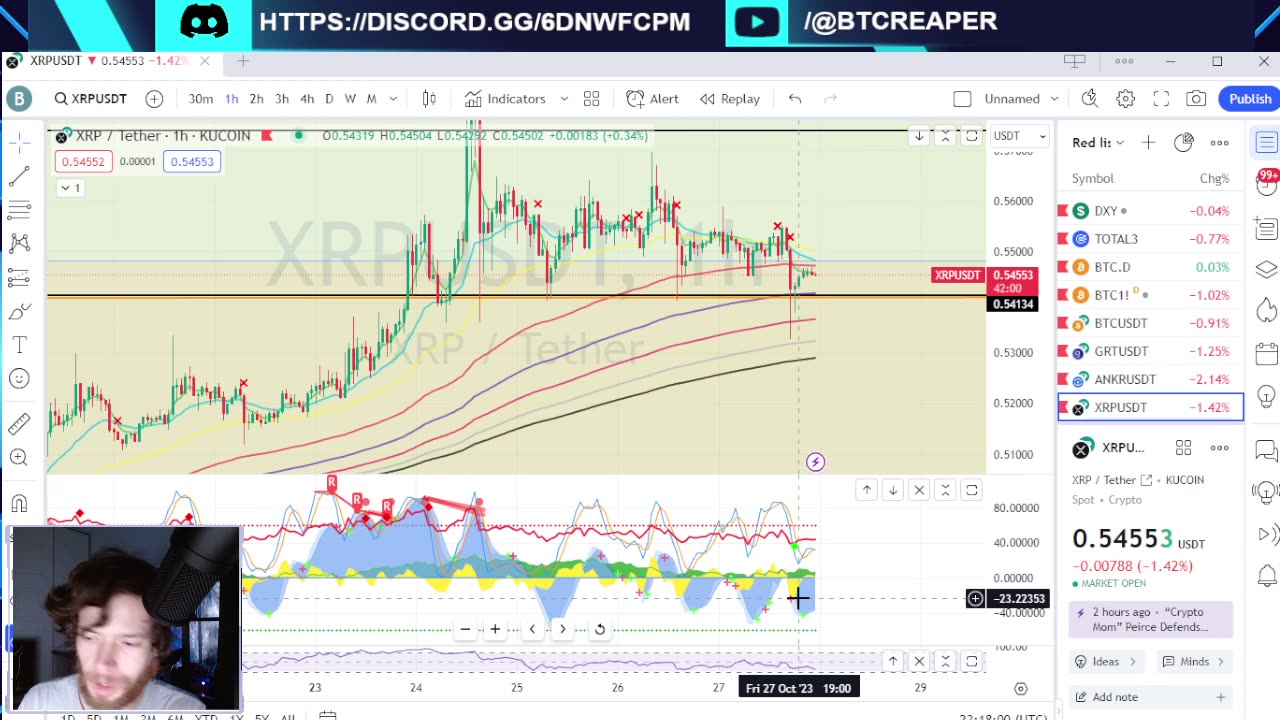Open the emoji icons tool
Image resolution: width=1280 pixels, height=720 pixels.
[x=19, y=378]
